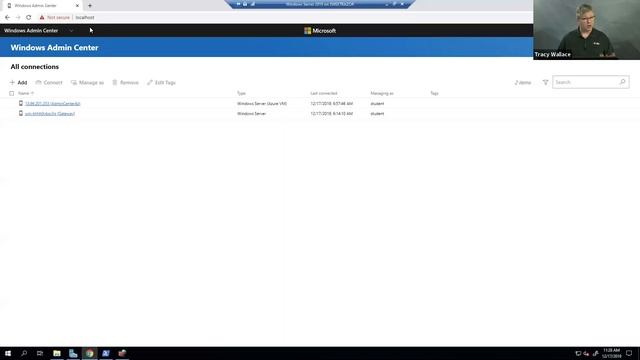The width and height of the screenshot is (640, 360).
Task: Open File Explorer from the taskbar
Action: [x=57, y=353]
